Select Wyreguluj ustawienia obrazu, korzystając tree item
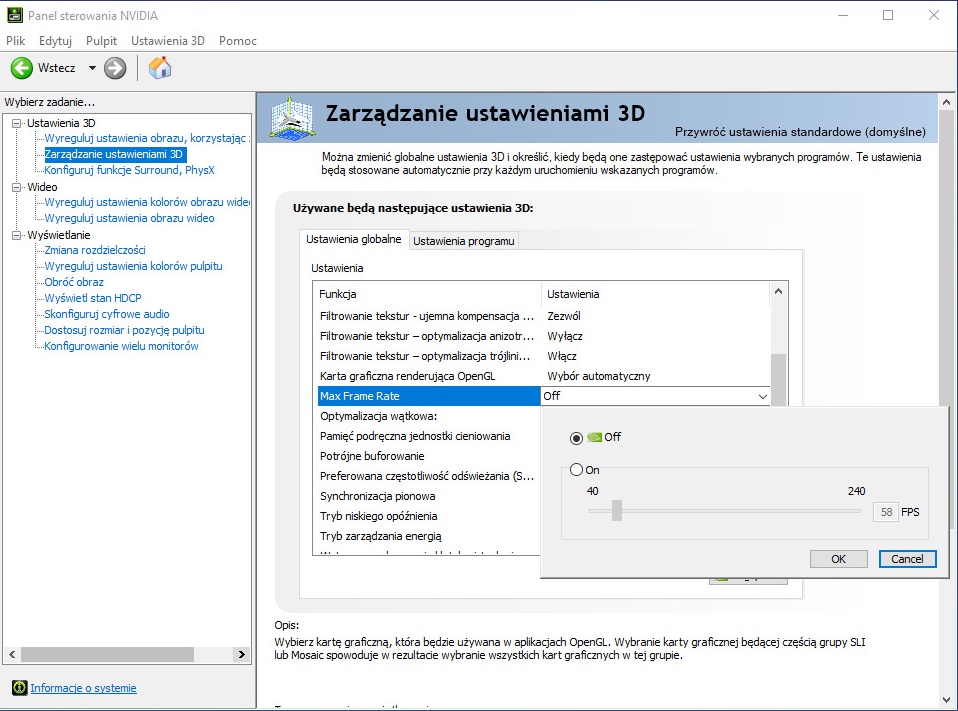The width and height of the screenshot is (958, 711). tap(146, 138)
